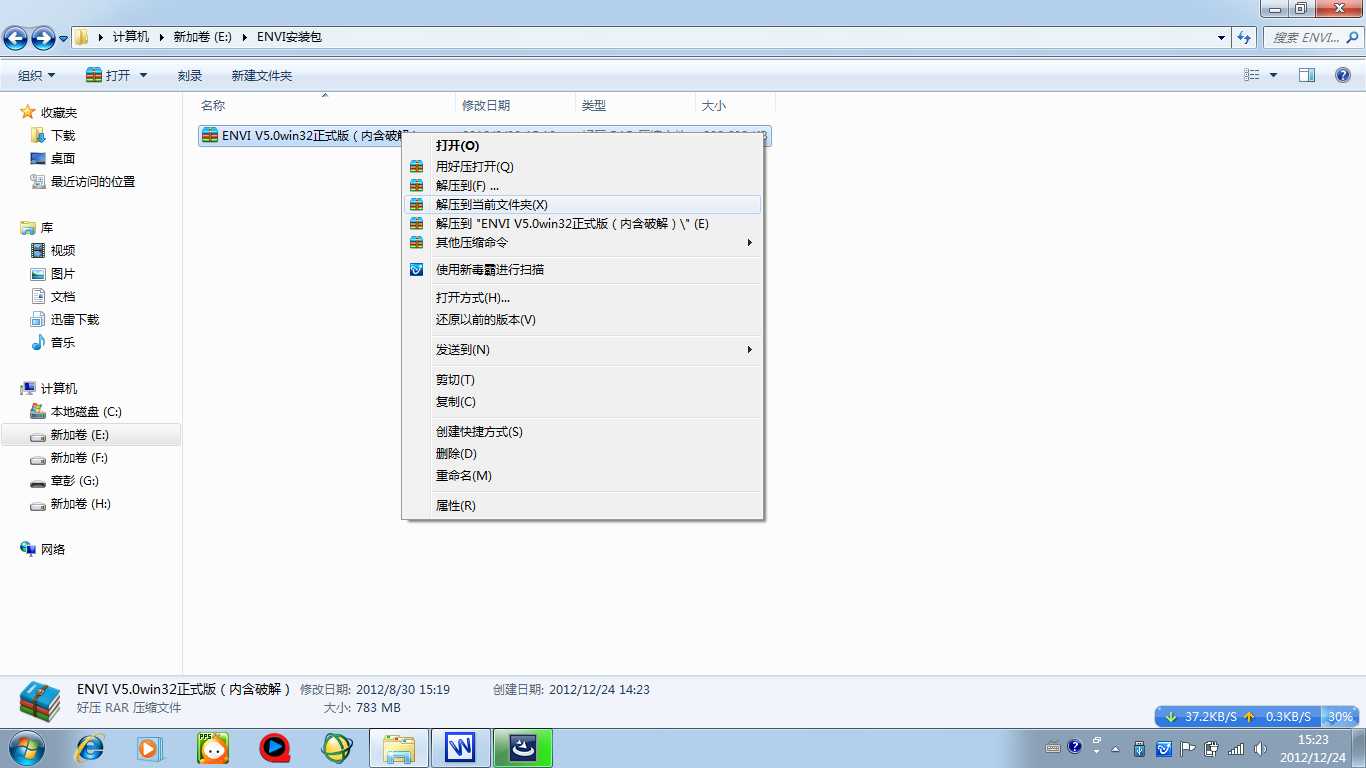This screenshot has width=1366, height=768.
Task: Choose 解压到当前文件夹(X) from the context menu
Action: pyautogui.click(x=582, y=204)
